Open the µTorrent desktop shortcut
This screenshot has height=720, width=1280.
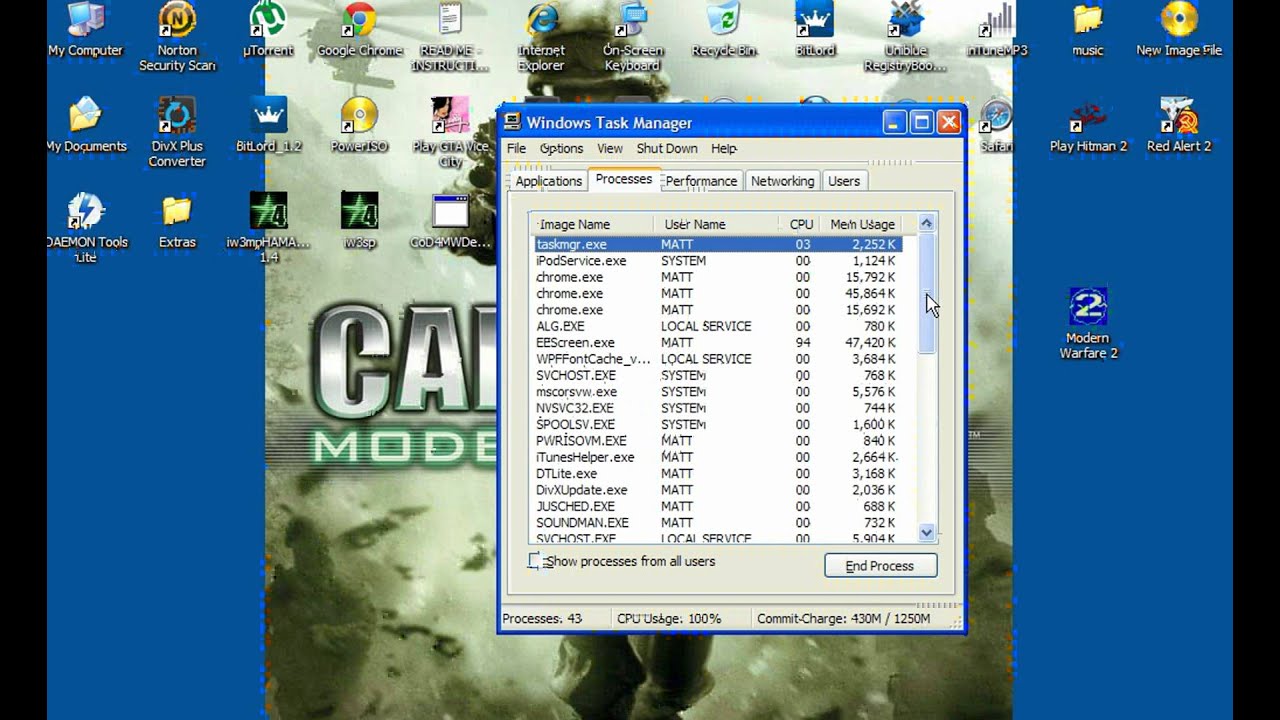tap(268, 30)
